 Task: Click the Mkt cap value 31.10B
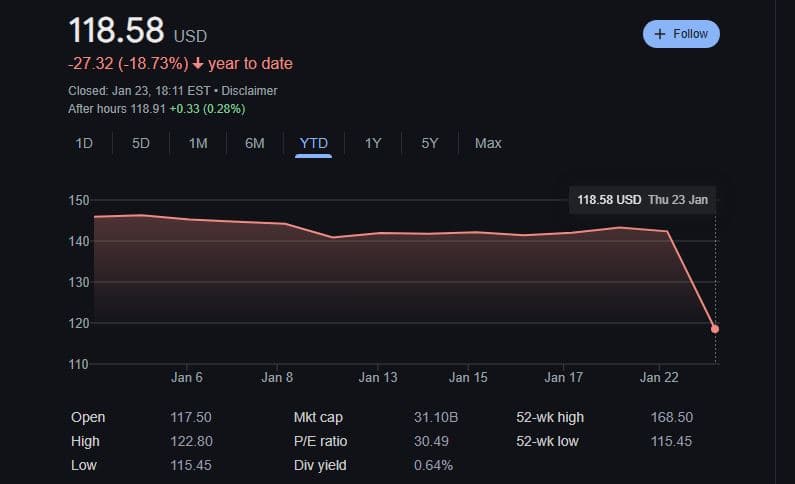434,417
